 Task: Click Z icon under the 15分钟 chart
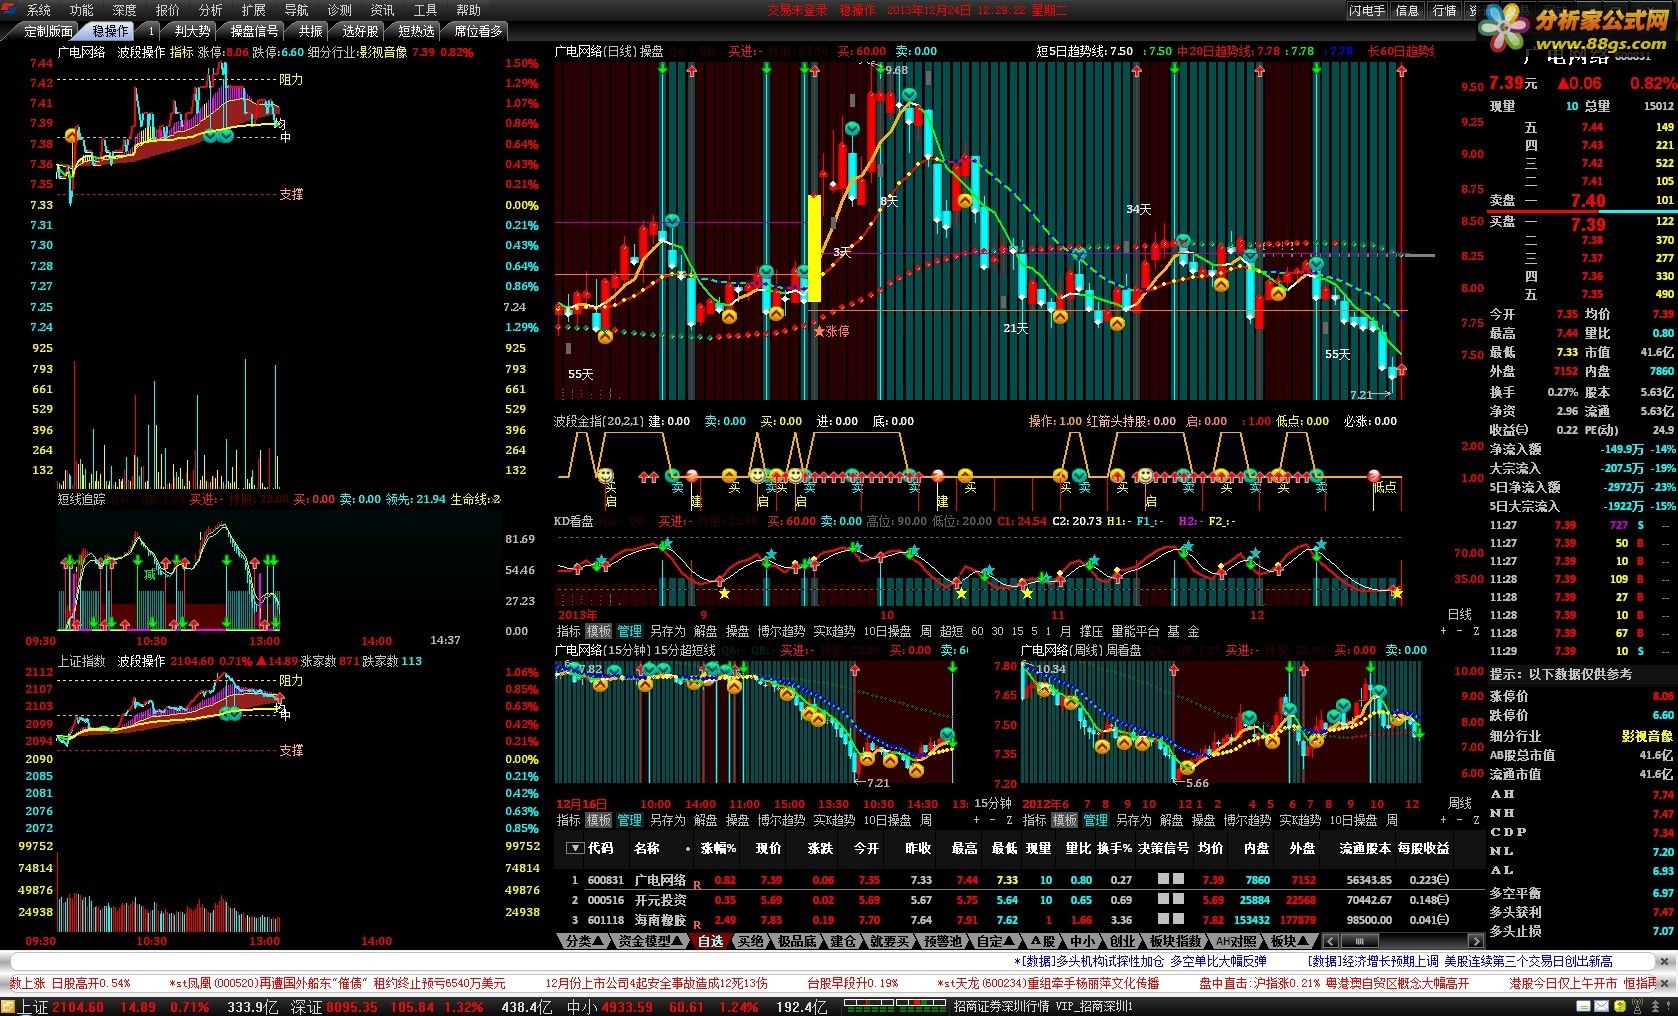[x=1009, y=820]
